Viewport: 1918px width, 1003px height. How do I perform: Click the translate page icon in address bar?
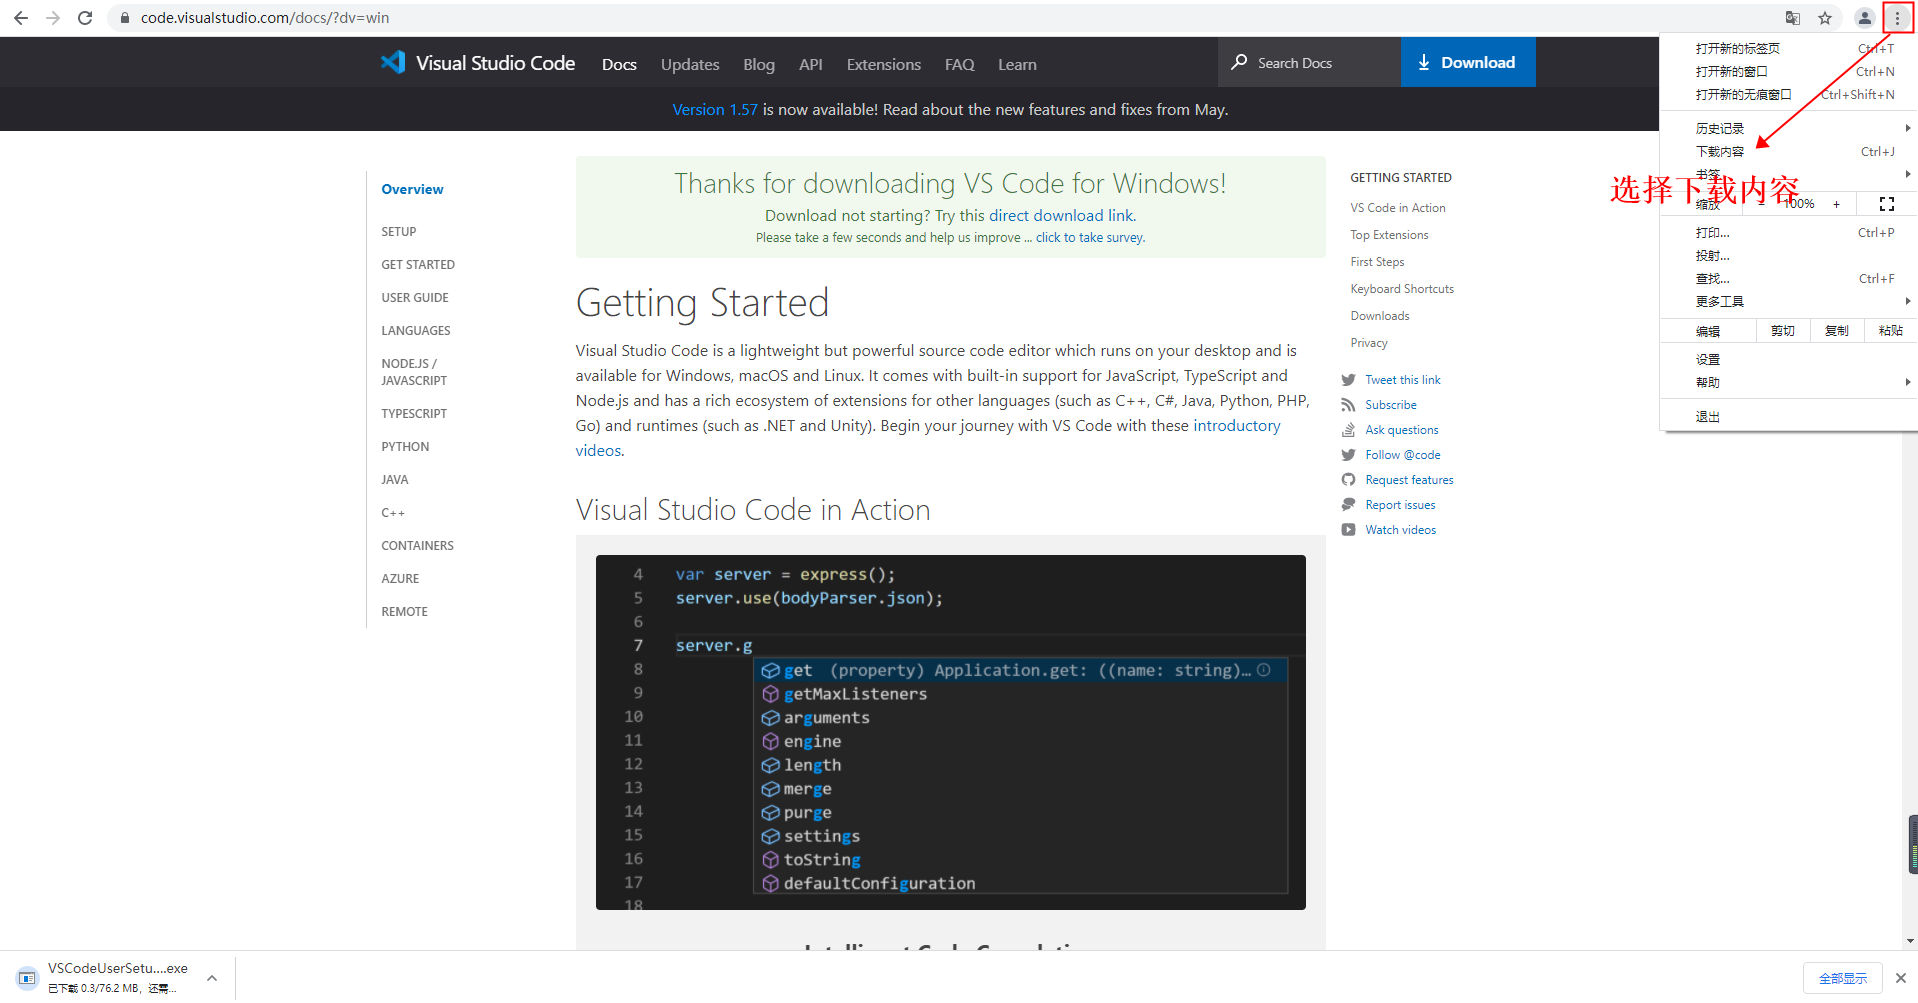1793,18
